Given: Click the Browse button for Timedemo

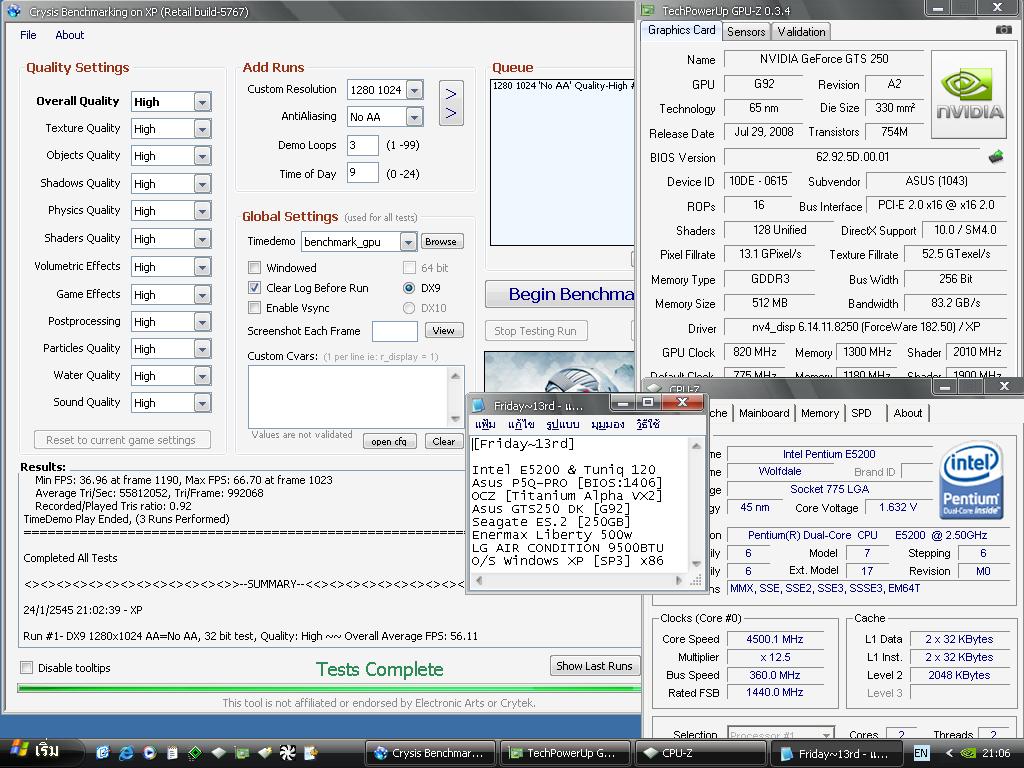Looking at the screenshot, I should coord(441,242).
